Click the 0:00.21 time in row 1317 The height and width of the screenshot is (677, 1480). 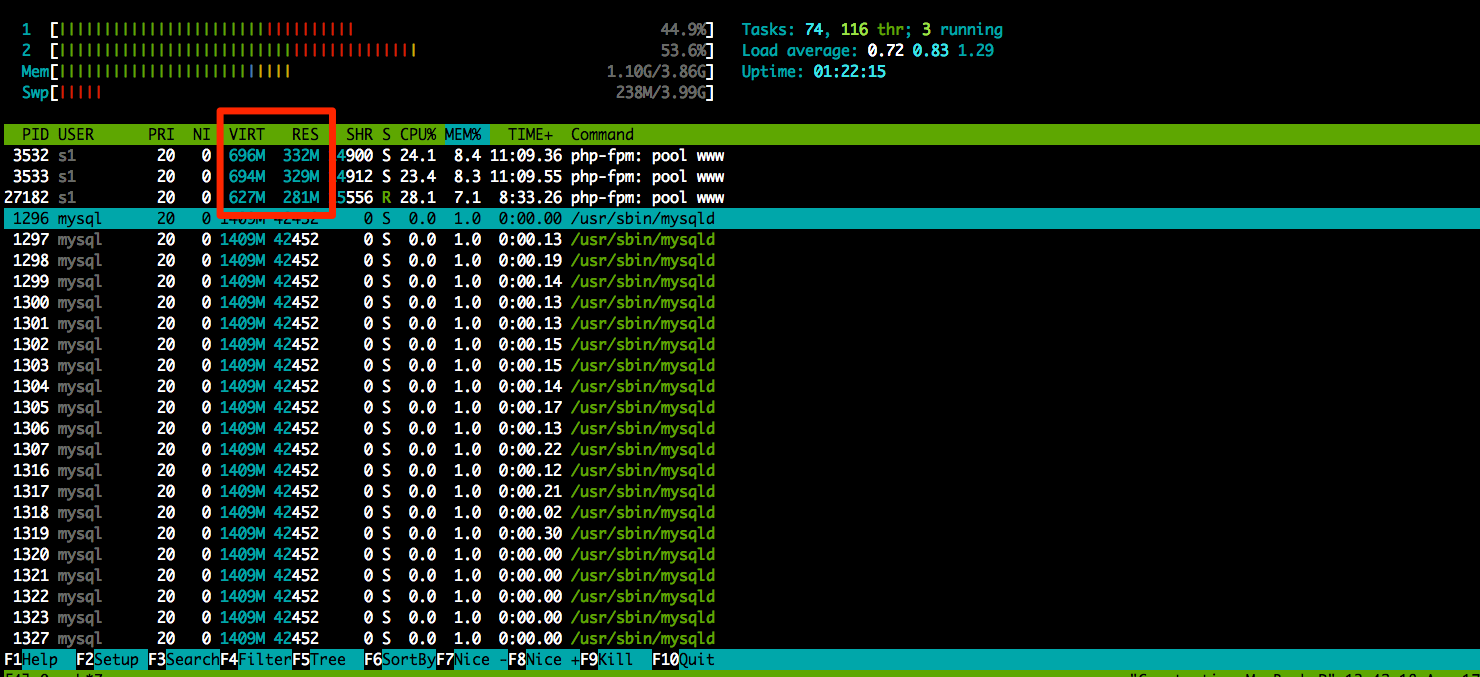tap(530, 491)
